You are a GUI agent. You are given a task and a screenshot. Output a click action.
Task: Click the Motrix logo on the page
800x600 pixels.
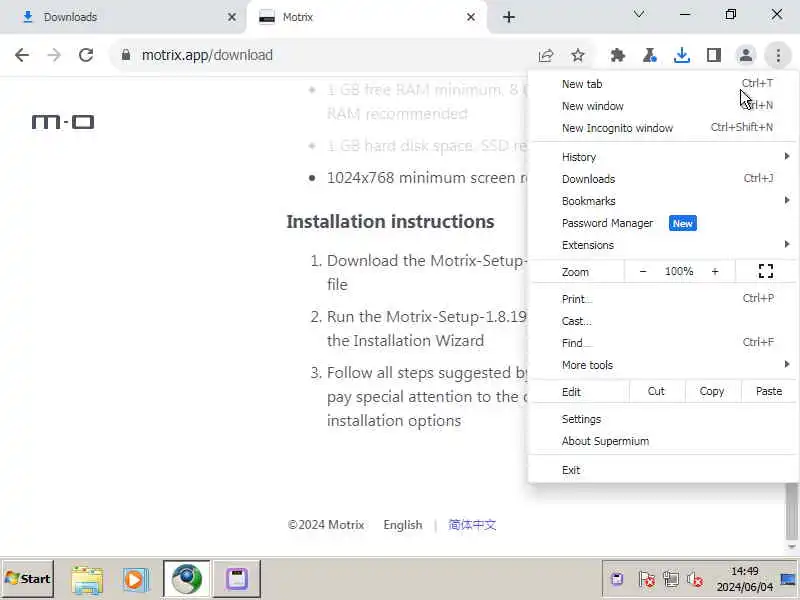[63, 122]
